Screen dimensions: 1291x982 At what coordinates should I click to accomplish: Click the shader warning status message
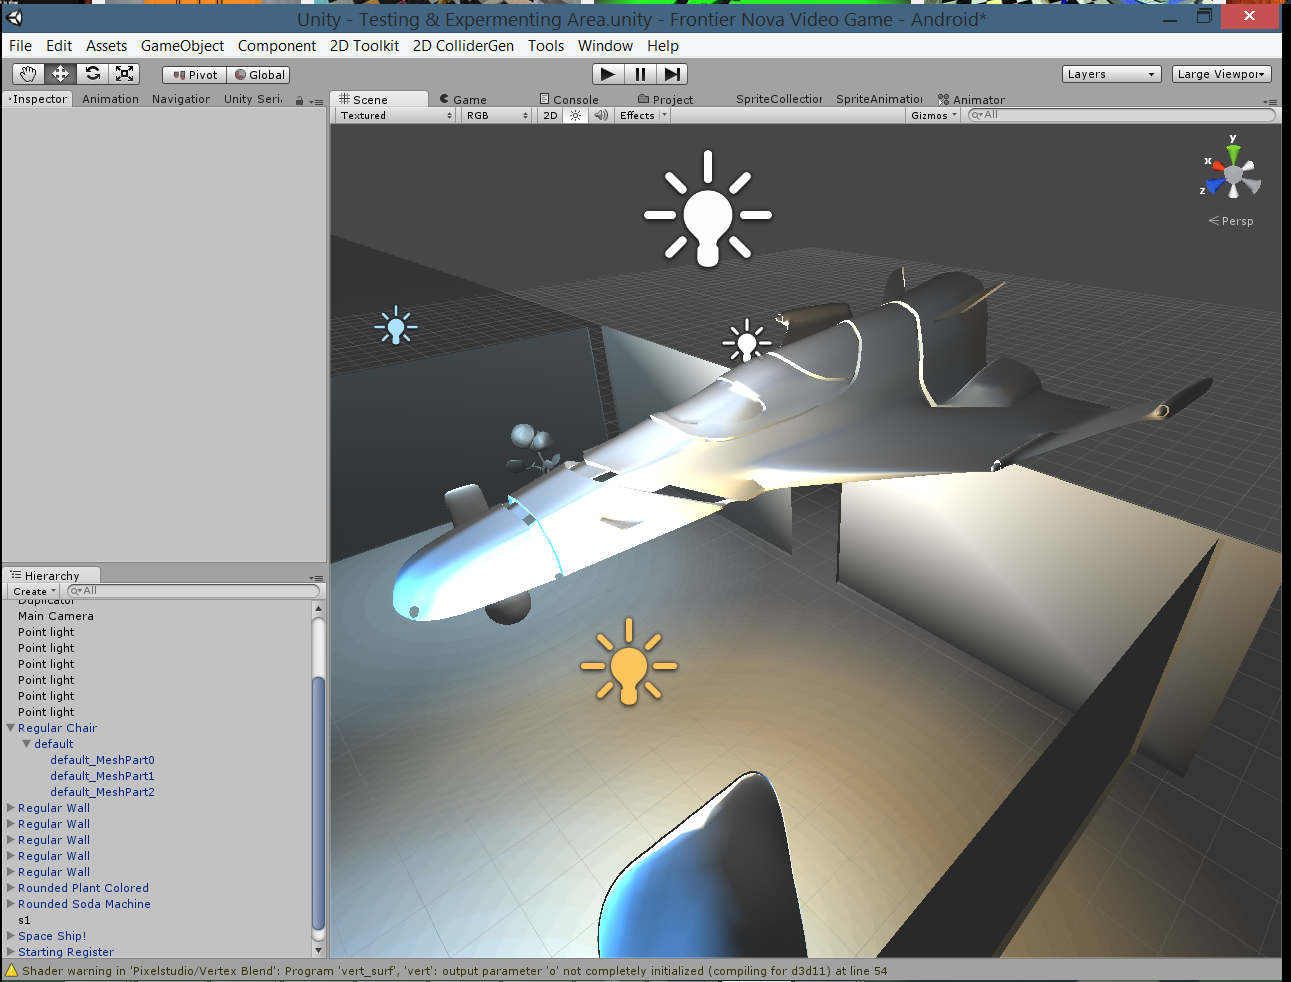454,971
